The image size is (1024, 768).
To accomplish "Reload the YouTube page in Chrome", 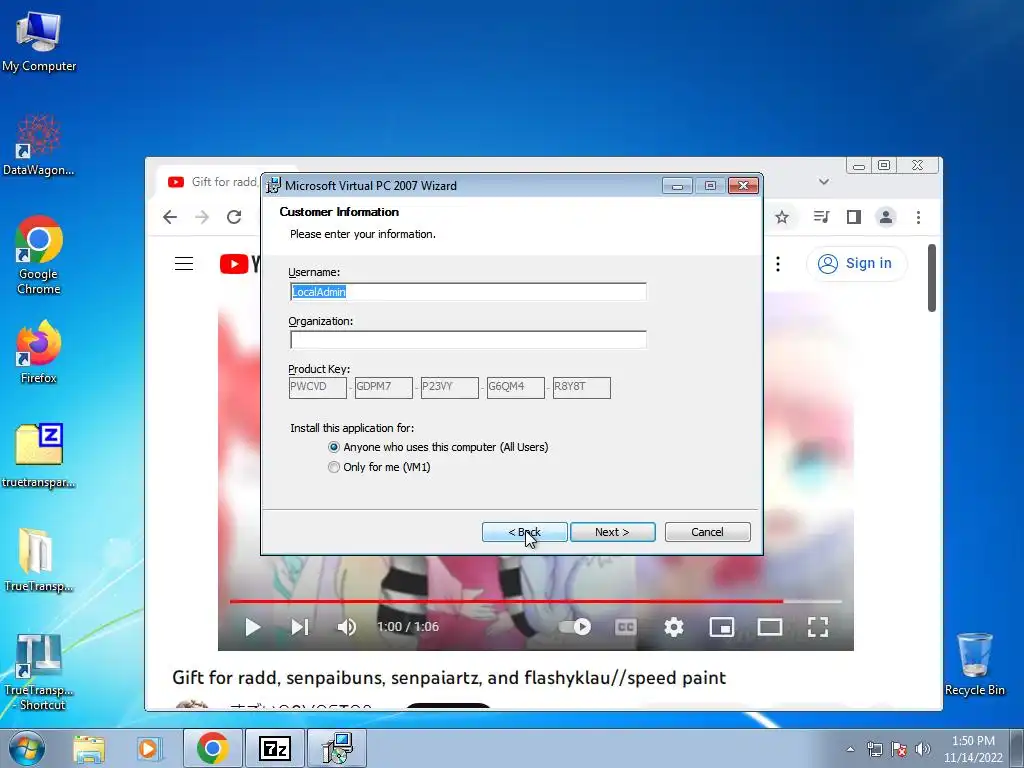I will [x=234, y=217].
